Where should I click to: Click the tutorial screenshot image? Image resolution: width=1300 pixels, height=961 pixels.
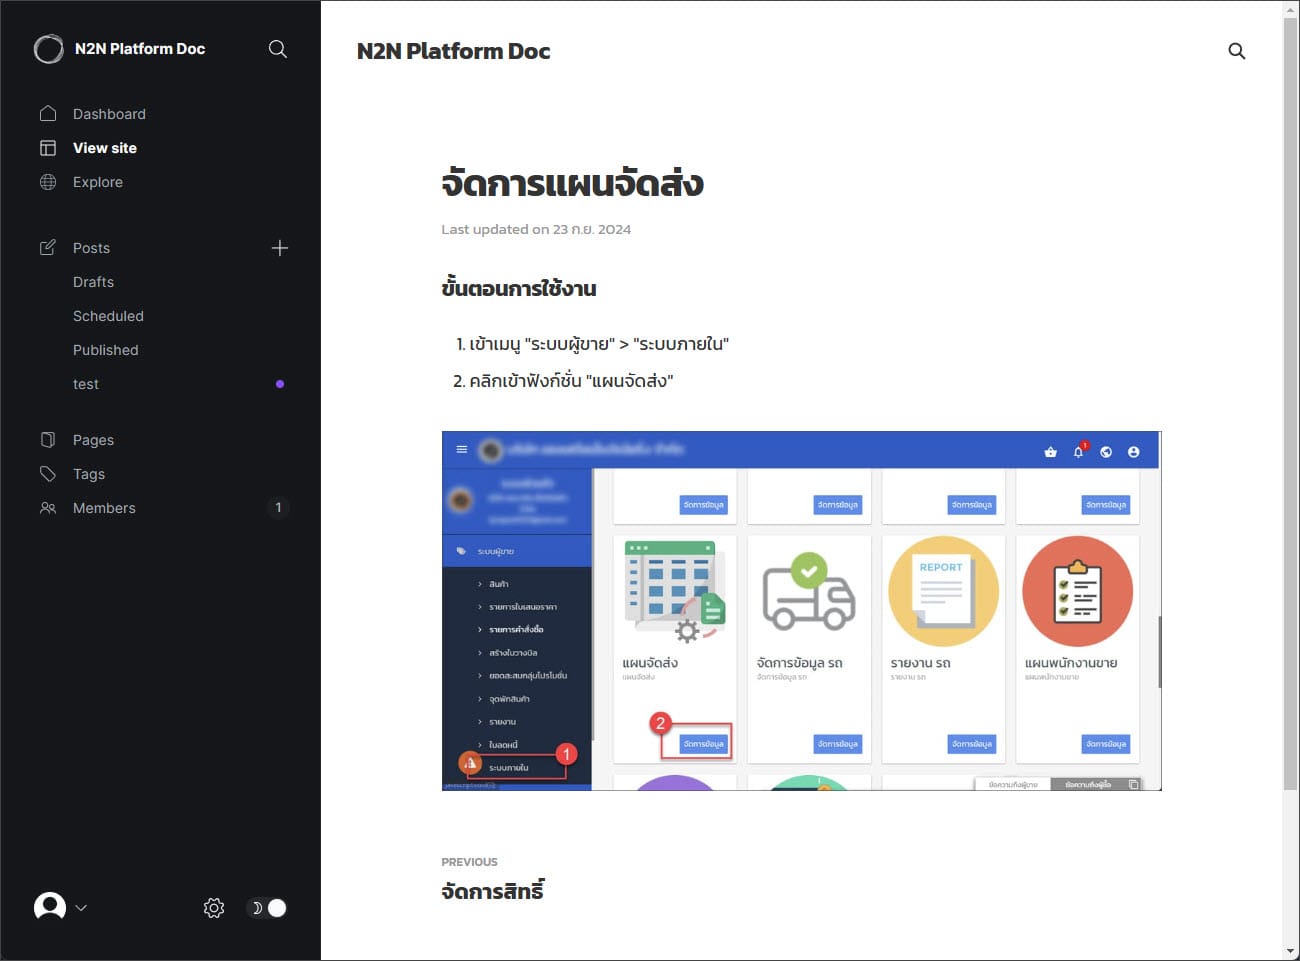[801, 610]
